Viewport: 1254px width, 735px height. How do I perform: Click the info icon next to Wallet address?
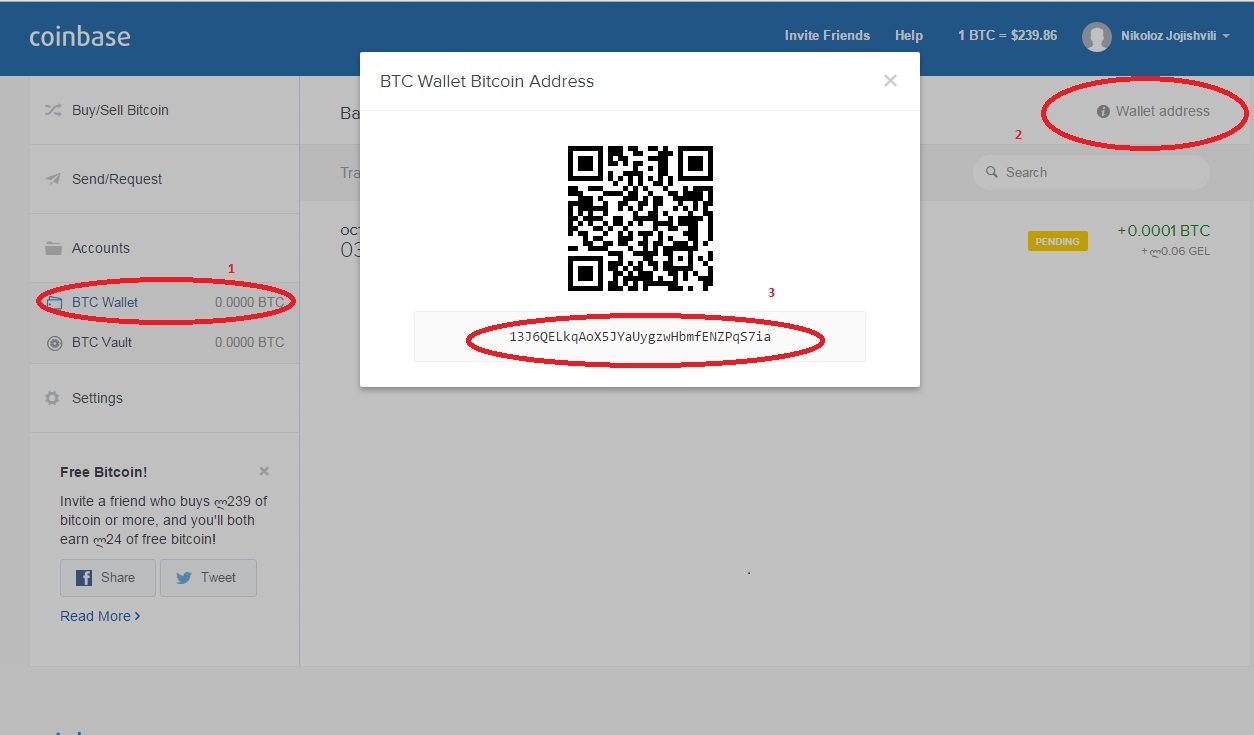coord(1103,111)
